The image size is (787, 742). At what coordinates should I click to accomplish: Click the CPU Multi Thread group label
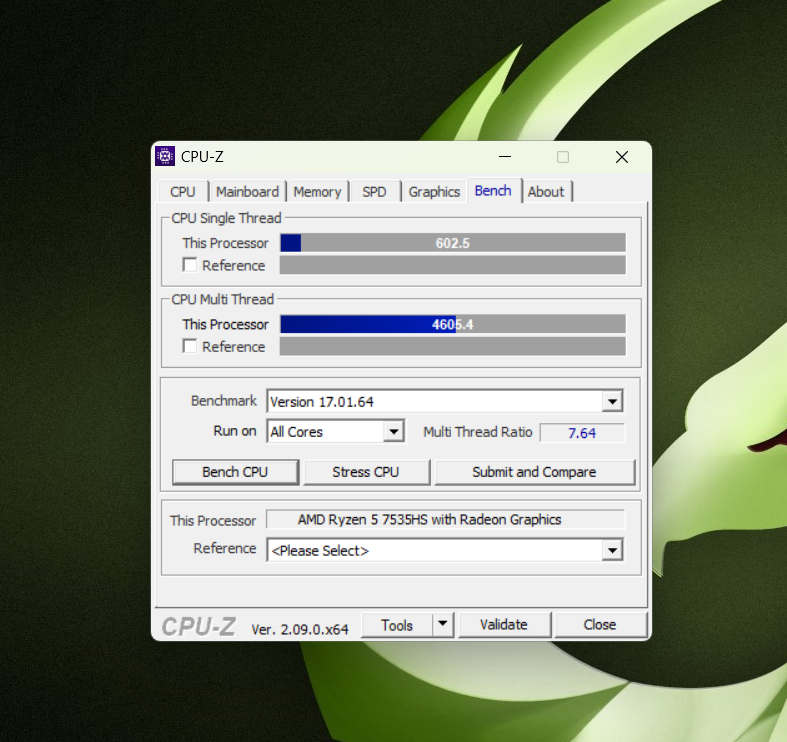coord(223,300)
